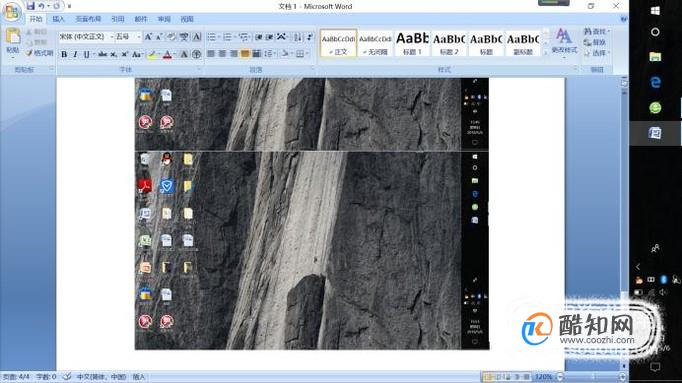Apply yellow text highlight color

click(x=152, y=54)
